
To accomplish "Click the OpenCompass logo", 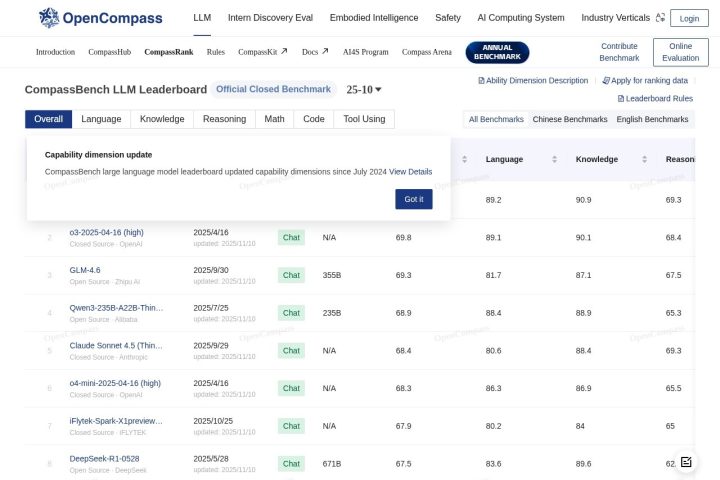I will coord(100,18).
